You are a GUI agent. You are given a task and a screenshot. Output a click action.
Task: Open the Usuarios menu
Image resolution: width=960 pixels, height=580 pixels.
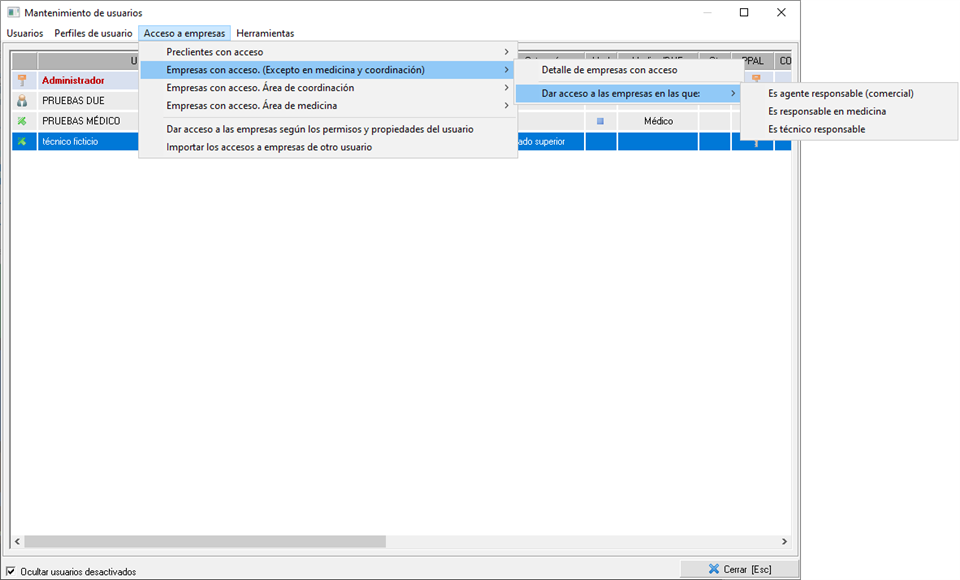point(25,33)
